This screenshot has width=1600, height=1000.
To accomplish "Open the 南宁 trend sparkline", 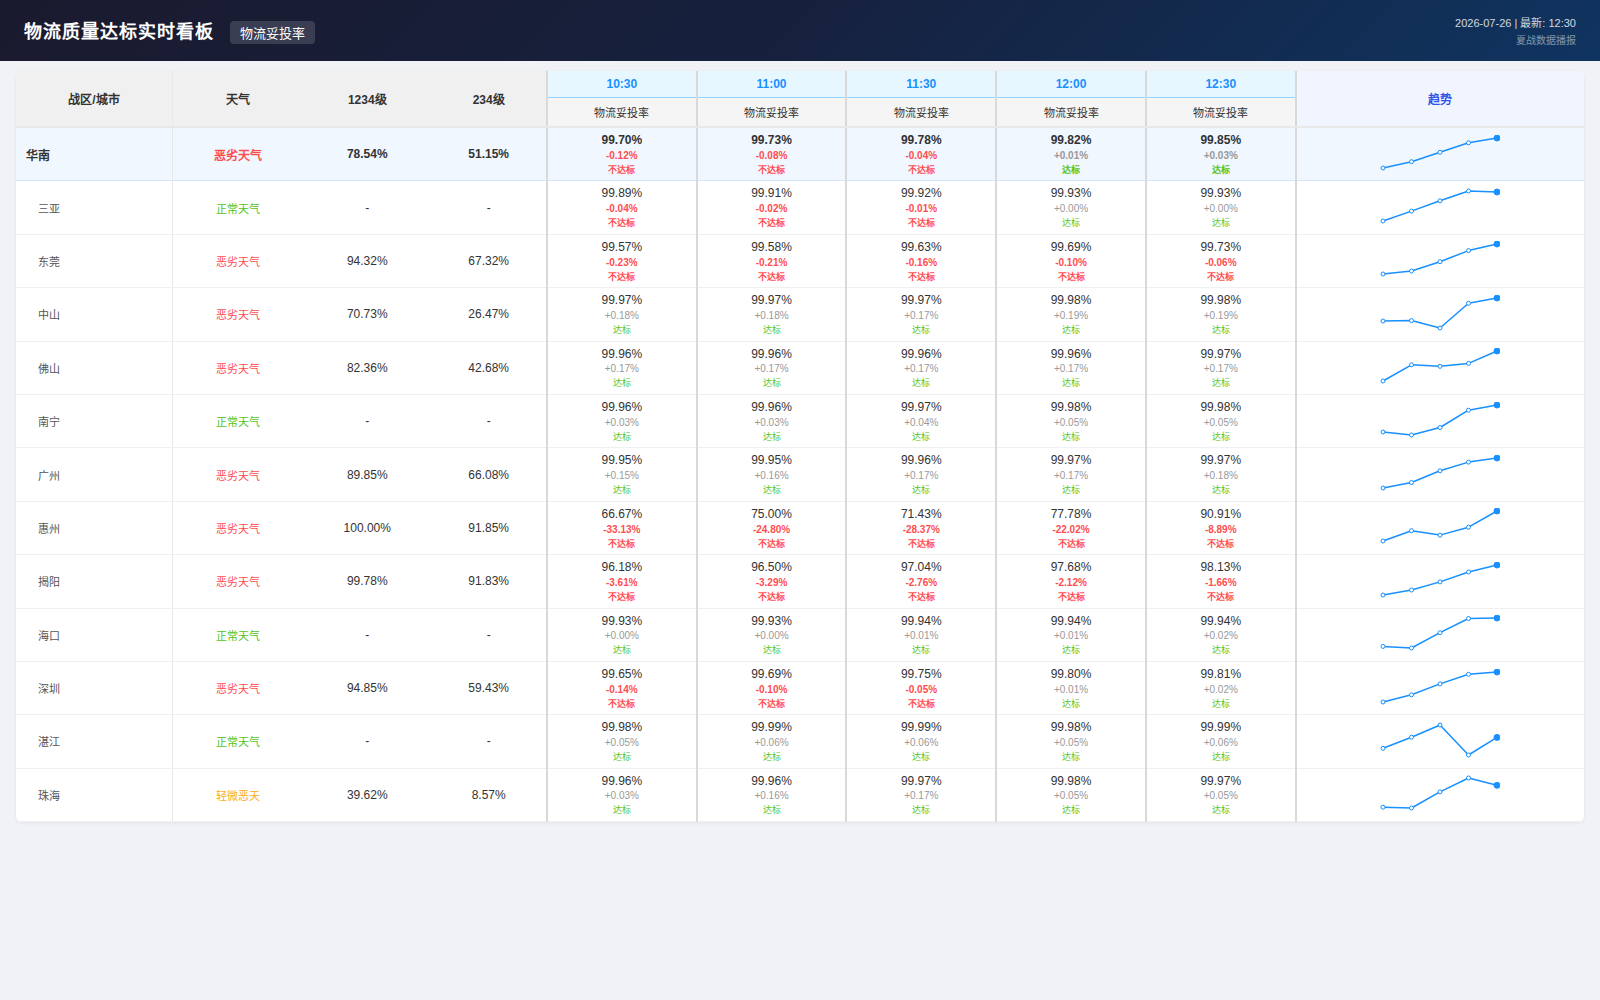I will pyautogui.click(x=1440, y=420).
